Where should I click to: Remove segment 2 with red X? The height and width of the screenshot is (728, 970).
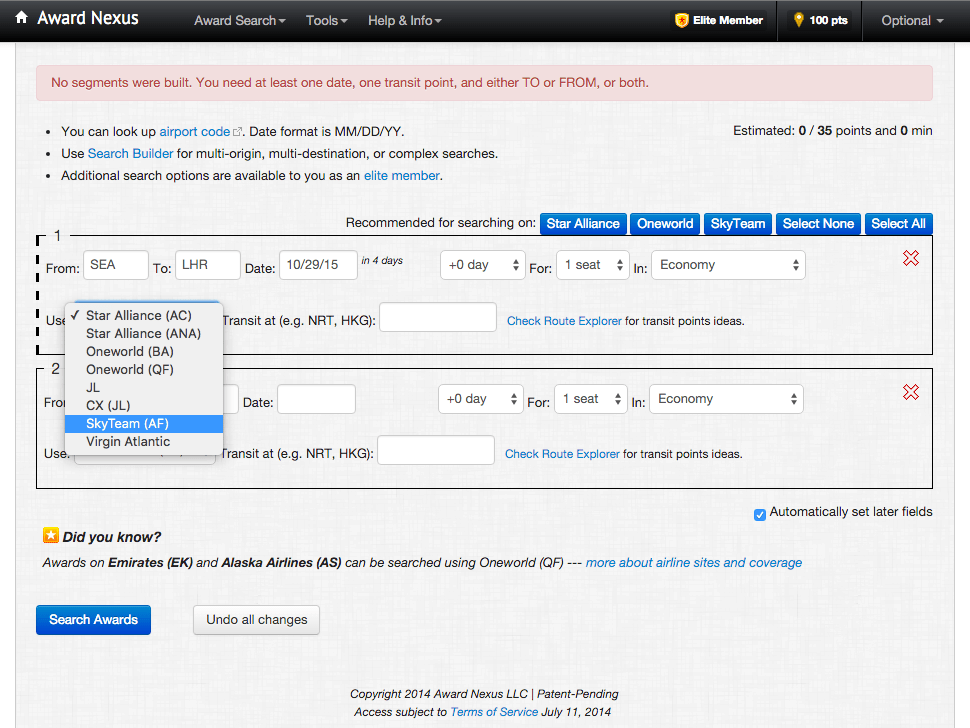[911, 392]
